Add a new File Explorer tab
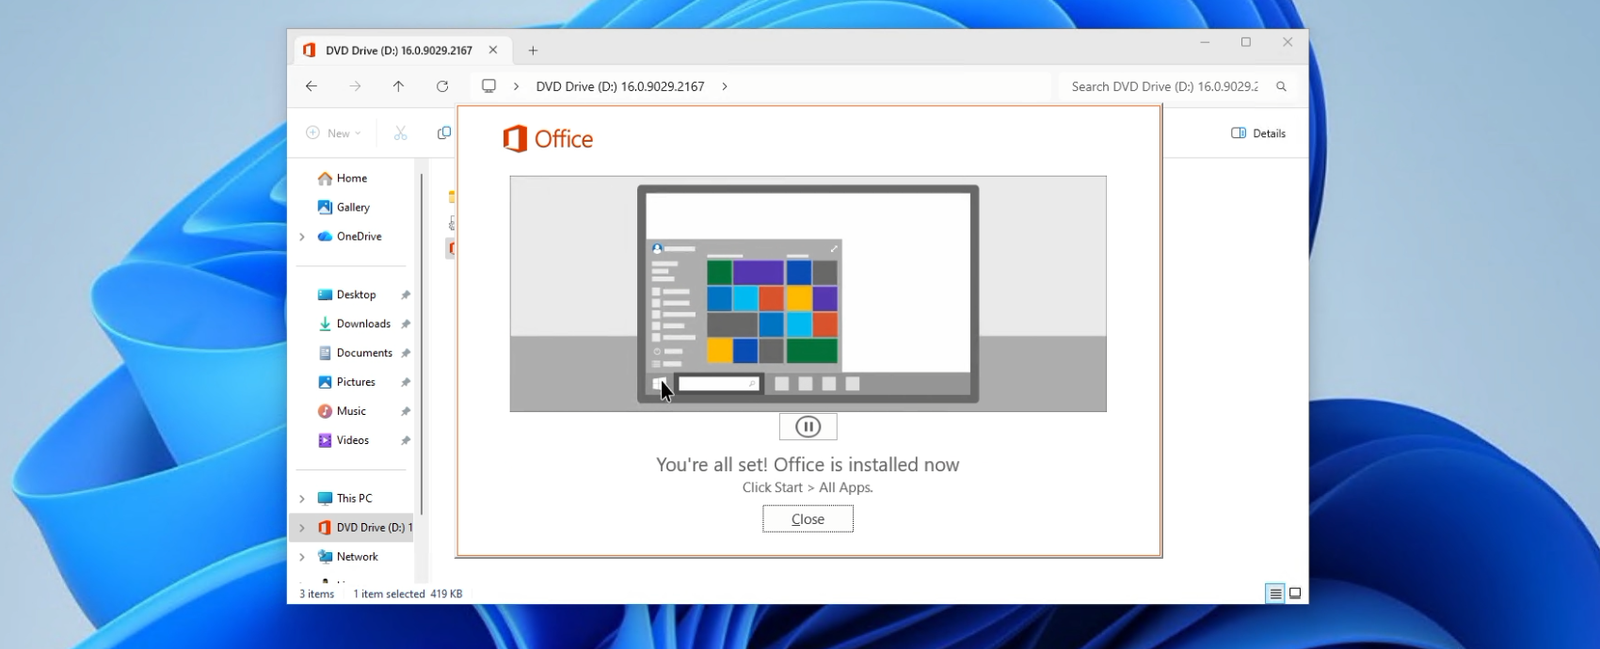Screen dimensions: 1600x649 click(x=533, y=50)
